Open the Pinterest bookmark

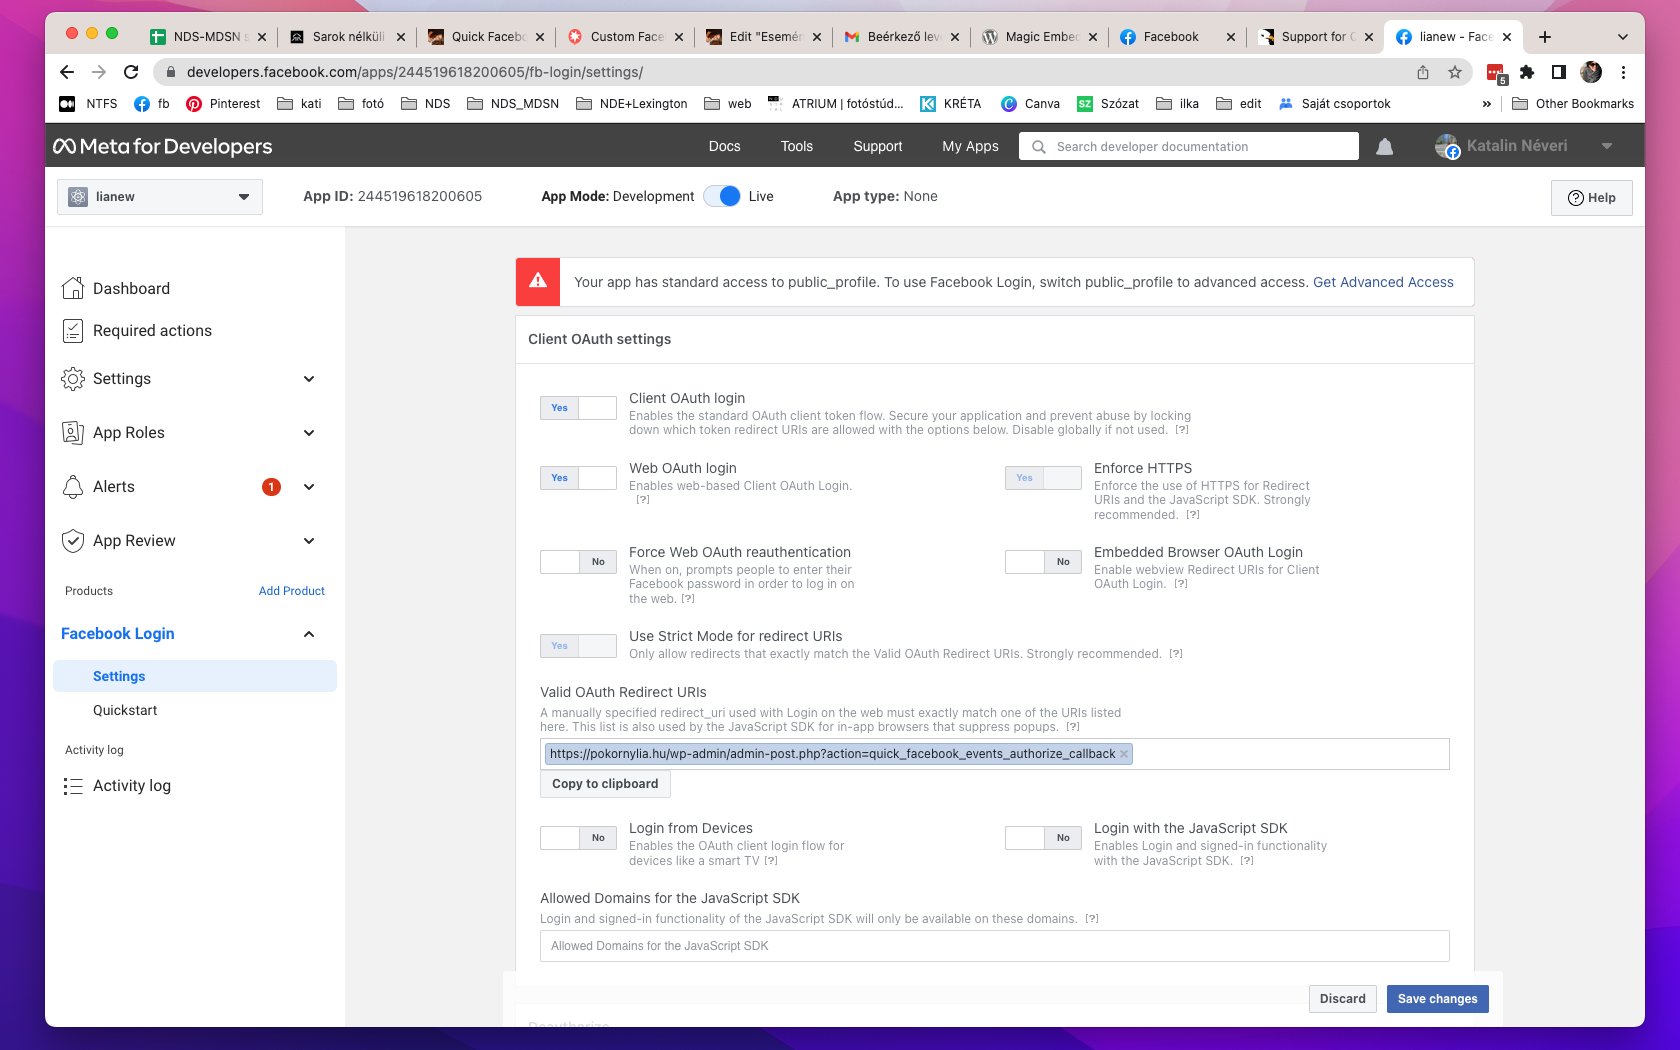[x=223, y=104]
